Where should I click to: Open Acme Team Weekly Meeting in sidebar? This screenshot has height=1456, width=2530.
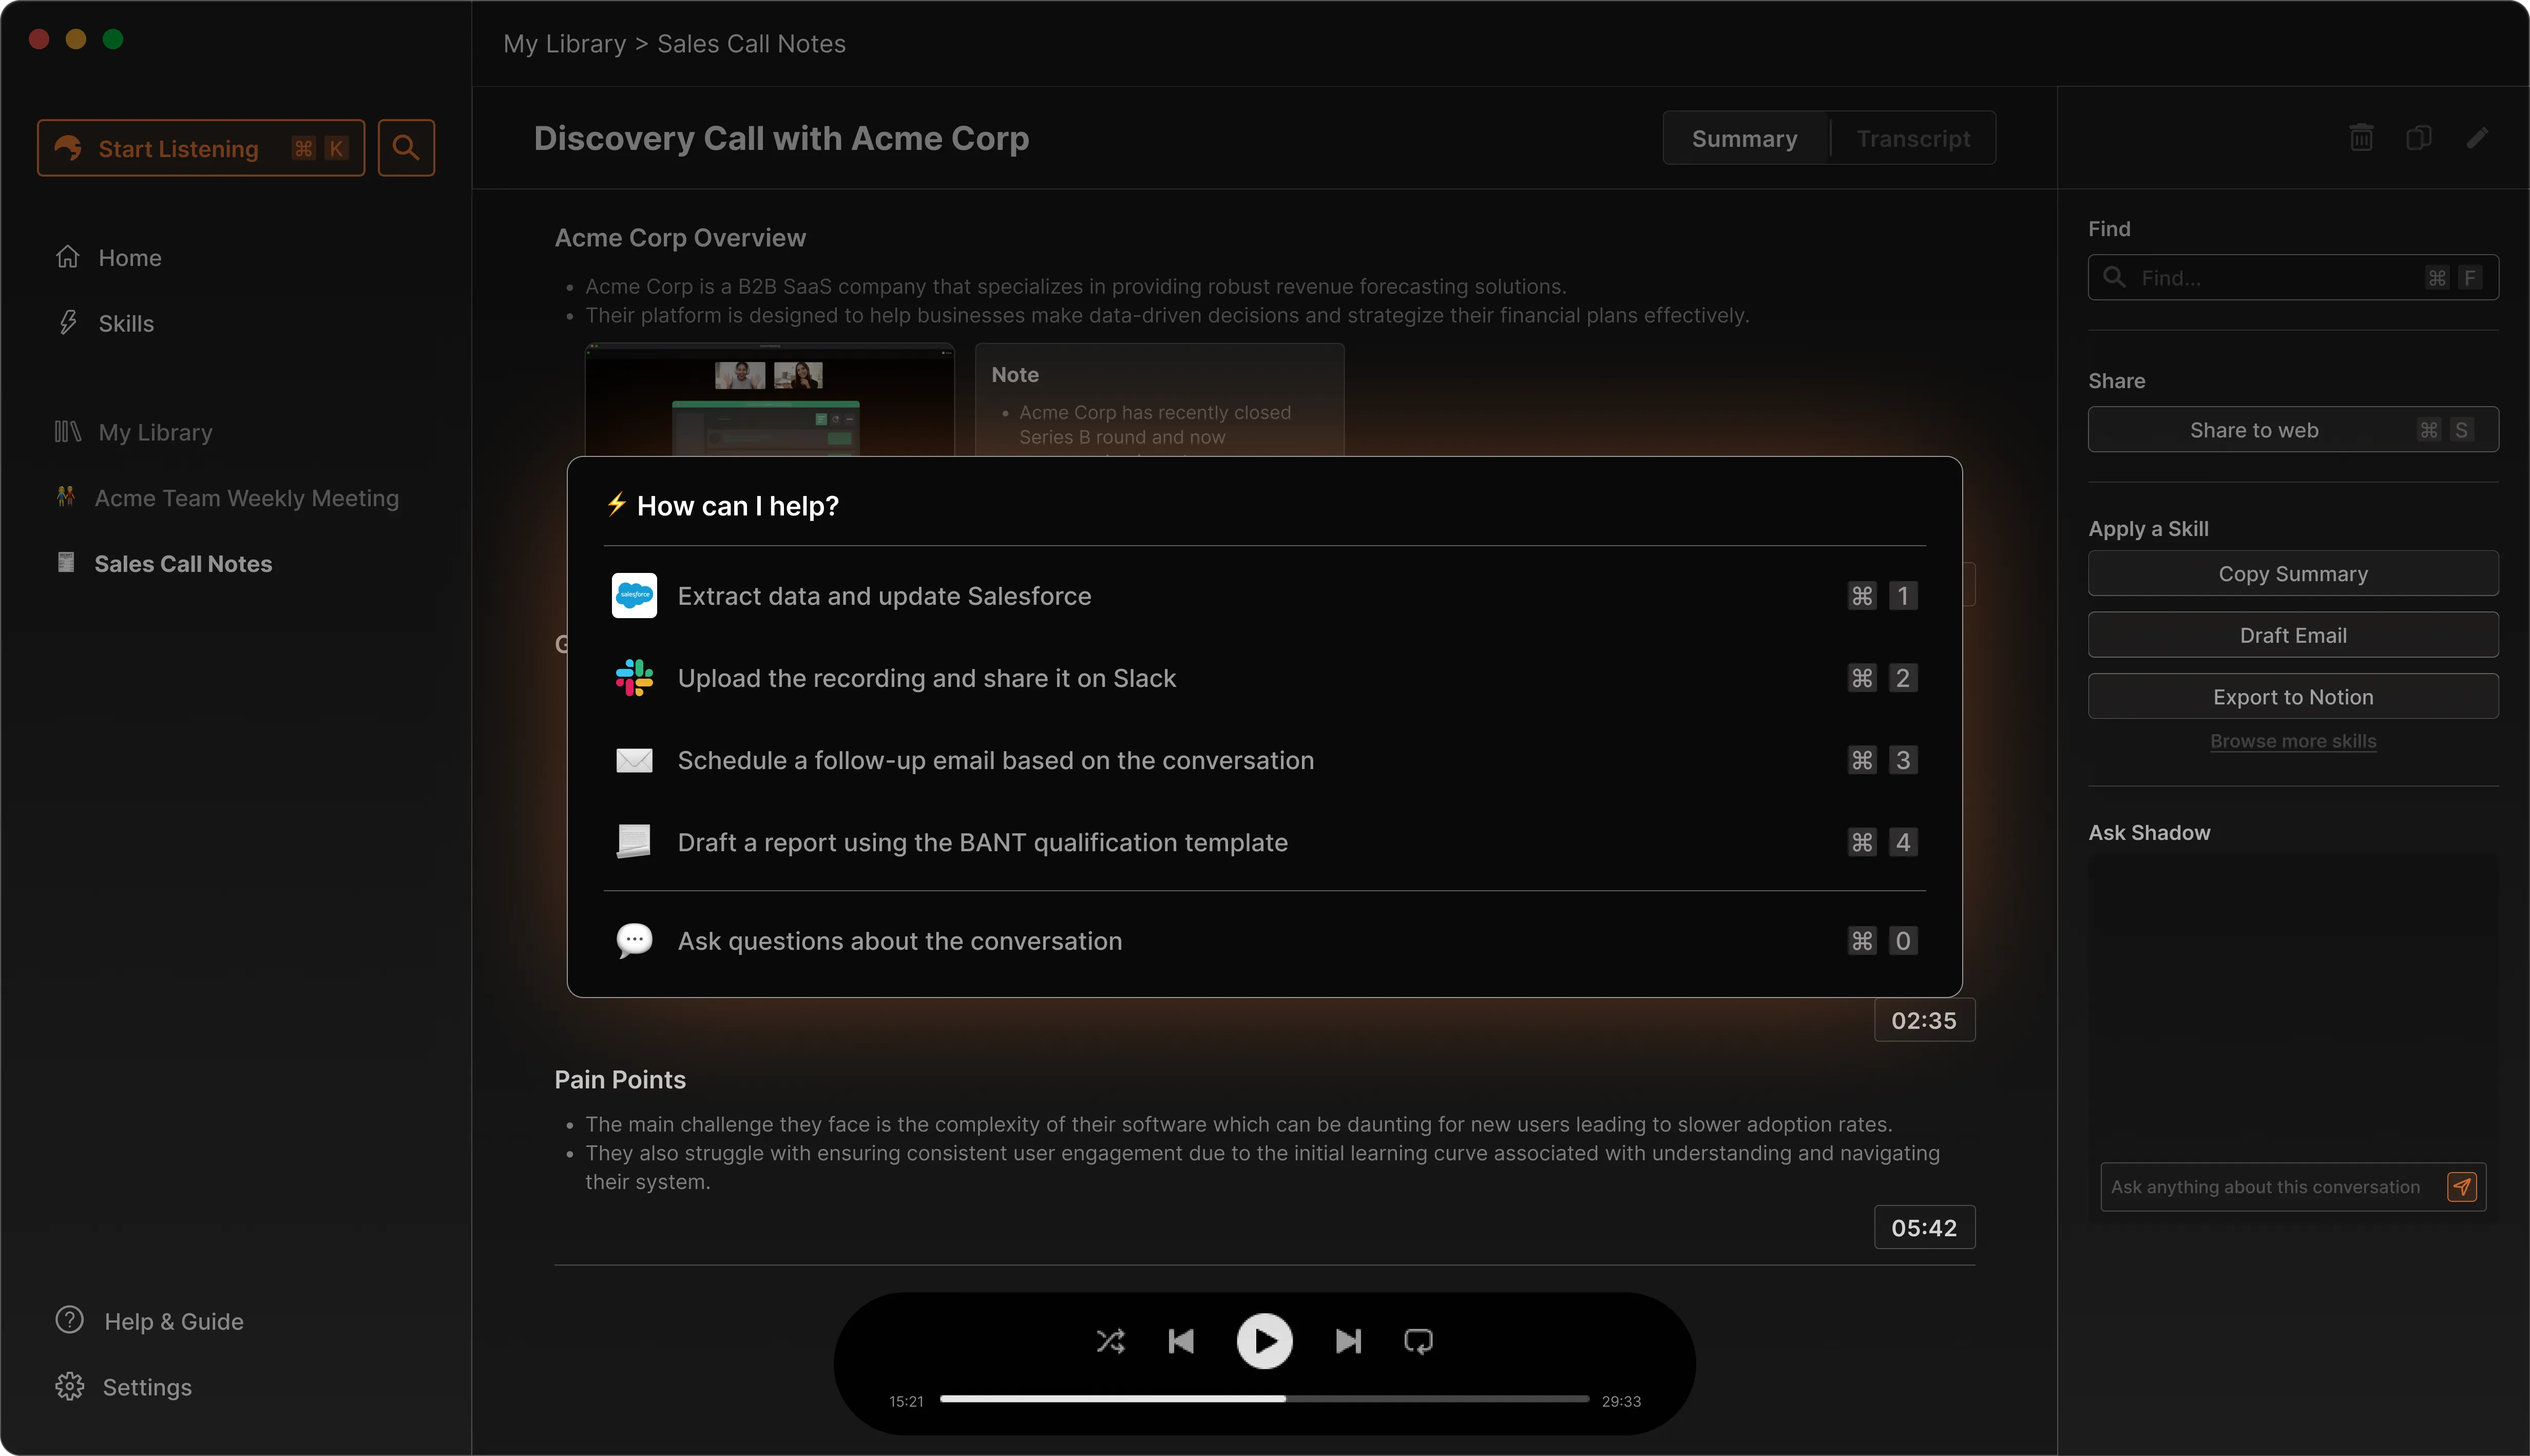[246, 497]
